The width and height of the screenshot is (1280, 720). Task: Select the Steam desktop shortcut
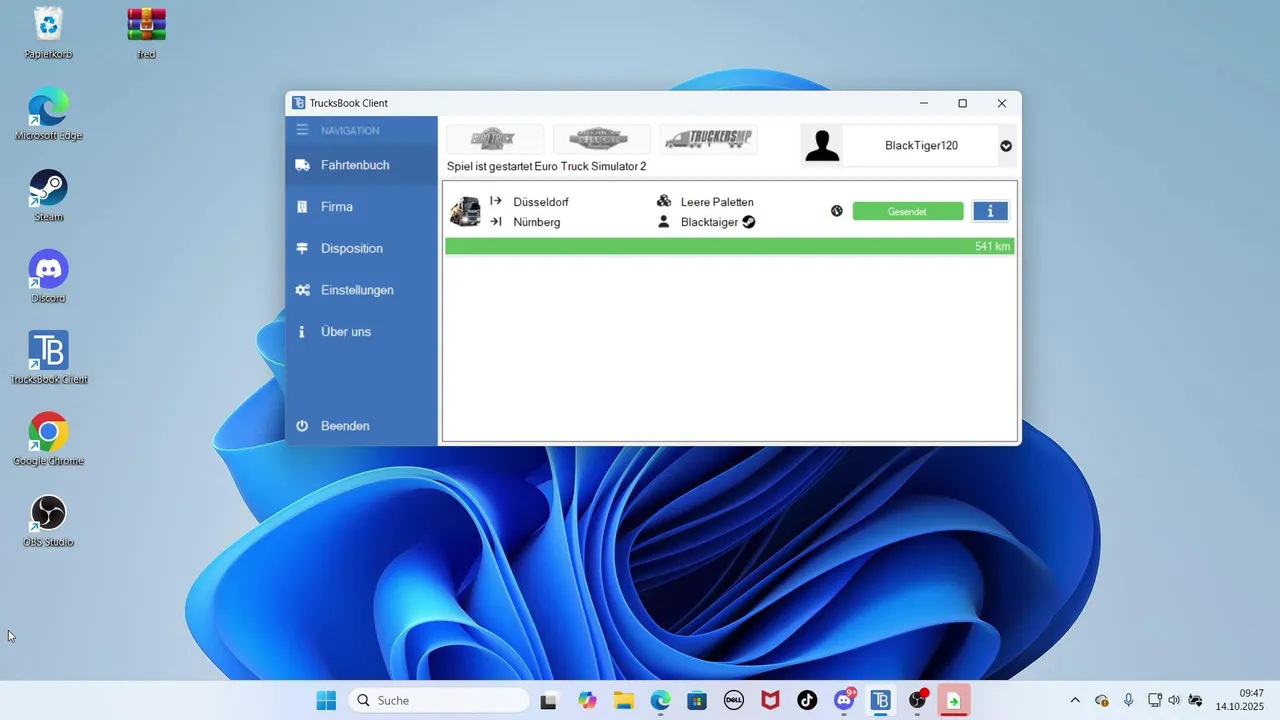click(48, 195)
